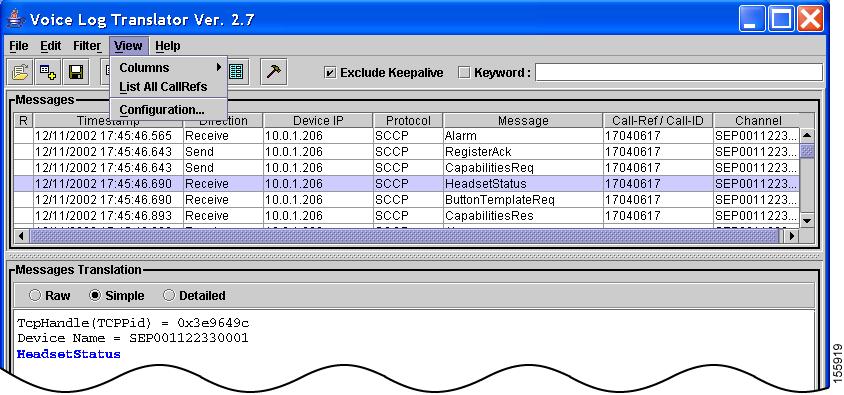
Task: Maximize the Voice Log Translator window
Action: pyautogui.click(x=780, y=19)
